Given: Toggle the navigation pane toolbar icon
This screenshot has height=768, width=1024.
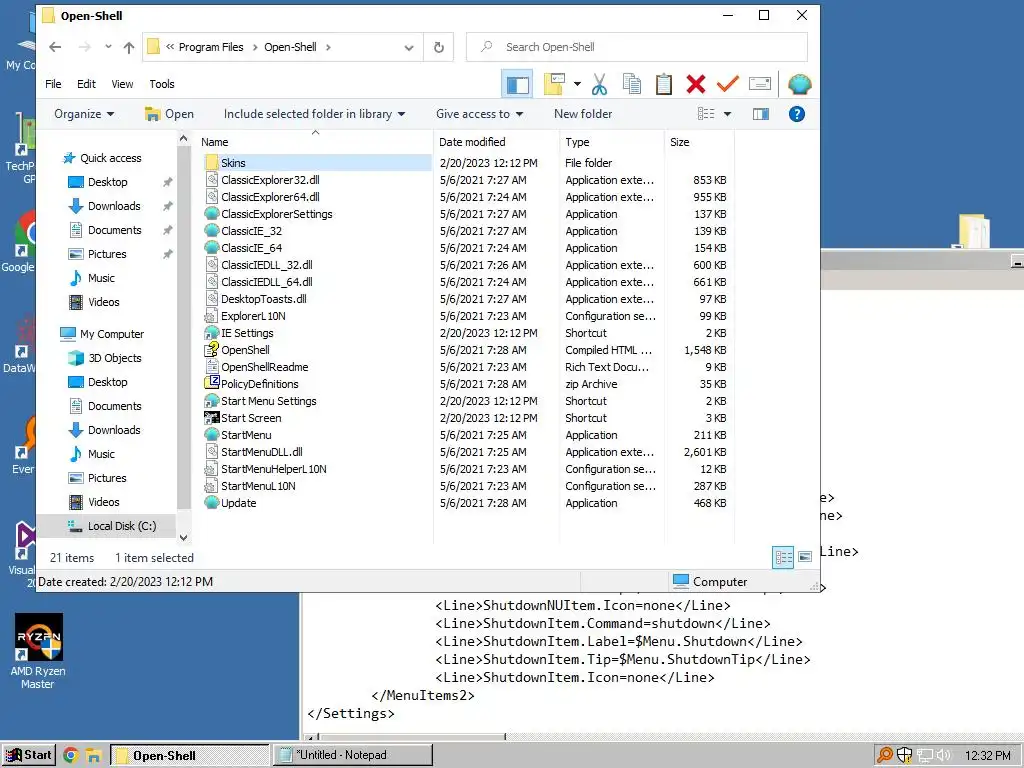Looking at the screenshot, I should [x=517, y=84].
